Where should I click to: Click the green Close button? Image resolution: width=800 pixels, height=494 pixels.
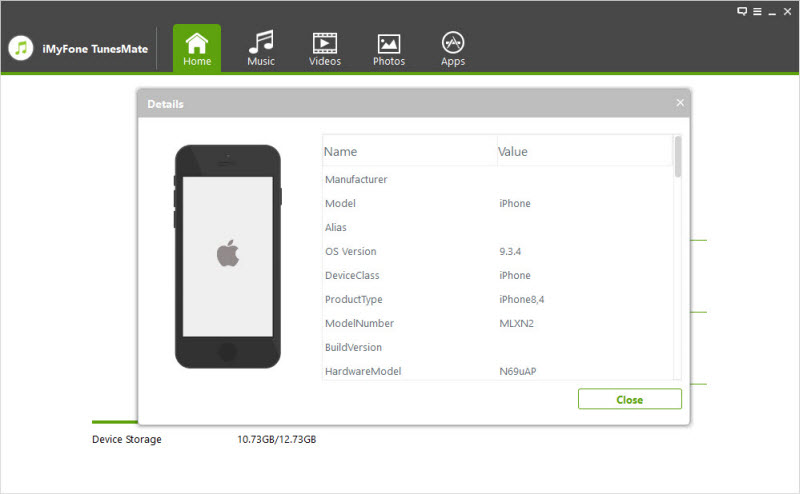coord(630,399)
